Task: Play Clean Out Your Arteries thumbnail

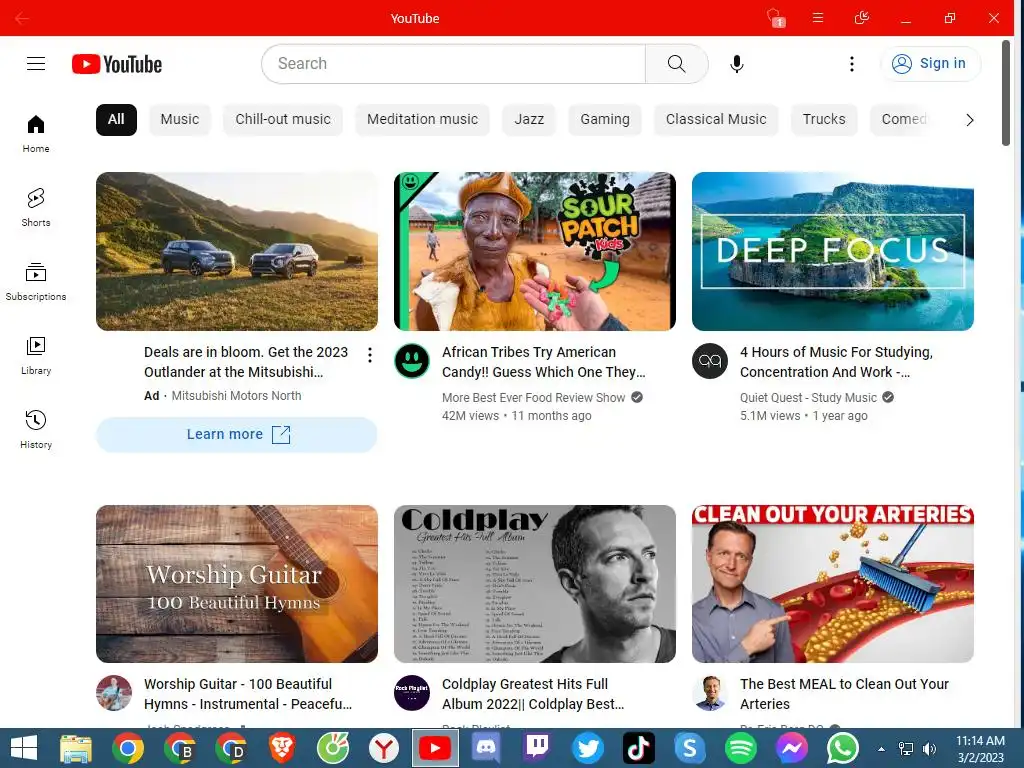Action: pyautogui.click(x=833, y=584)
